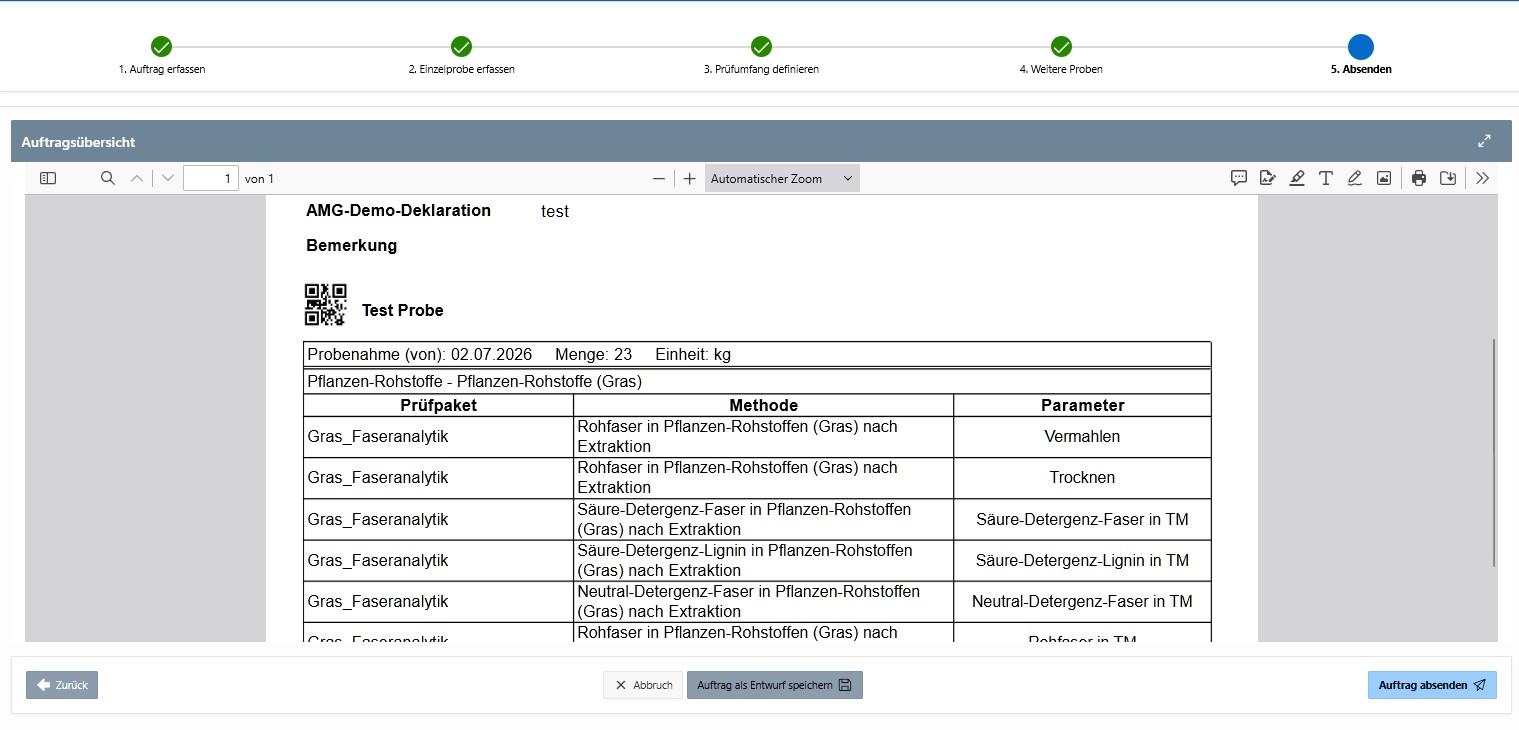The image size is (1519, 730).
Task: Open the find-in-document search icon
Action: [108, 178]
